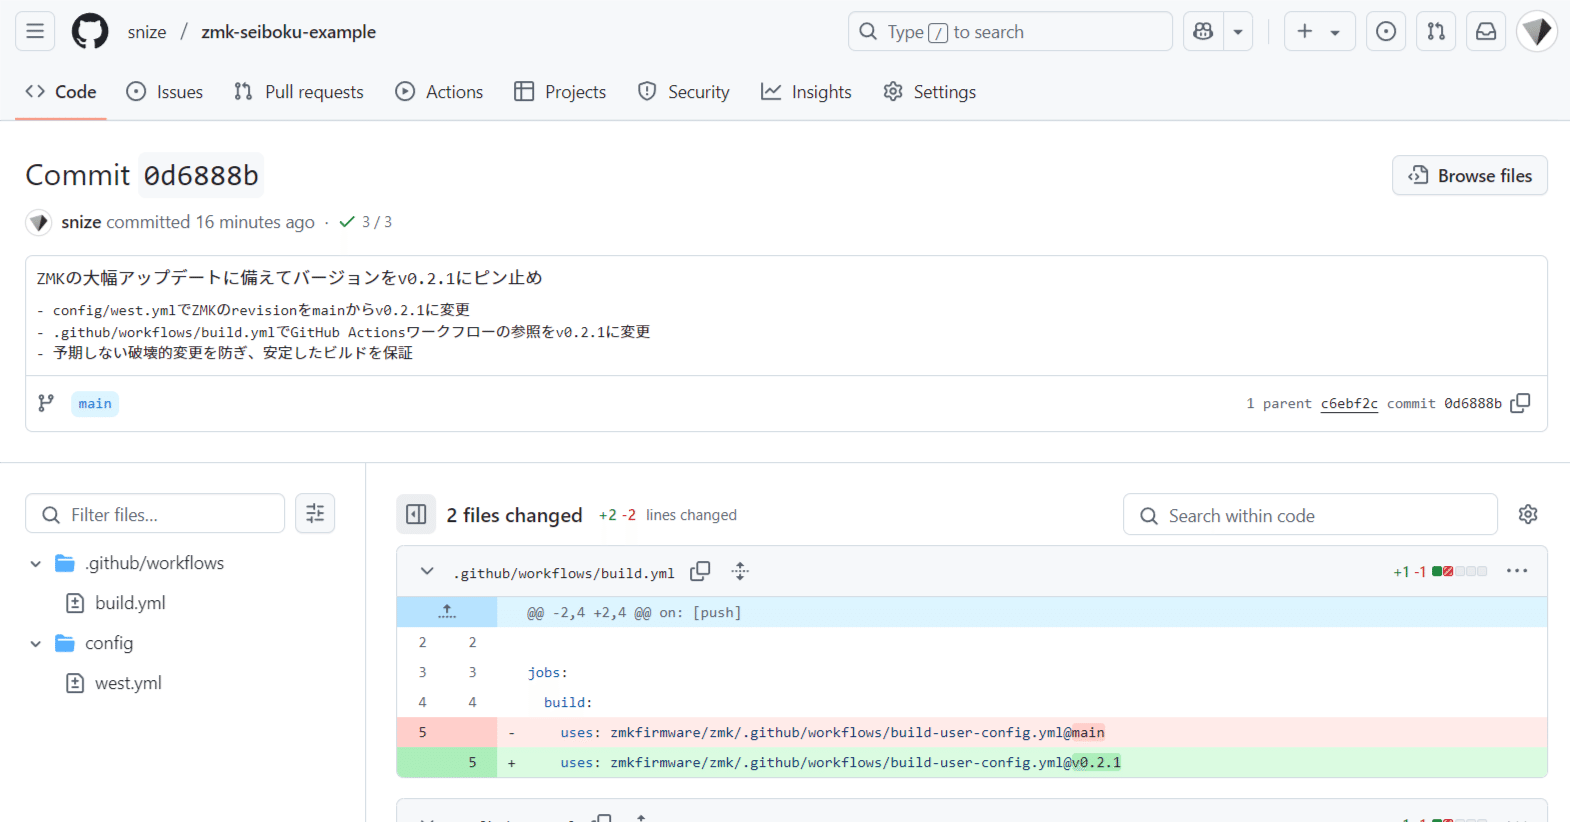Click '2 files changed' text
Screen dimensions: 1570x822
pos(514,515)
